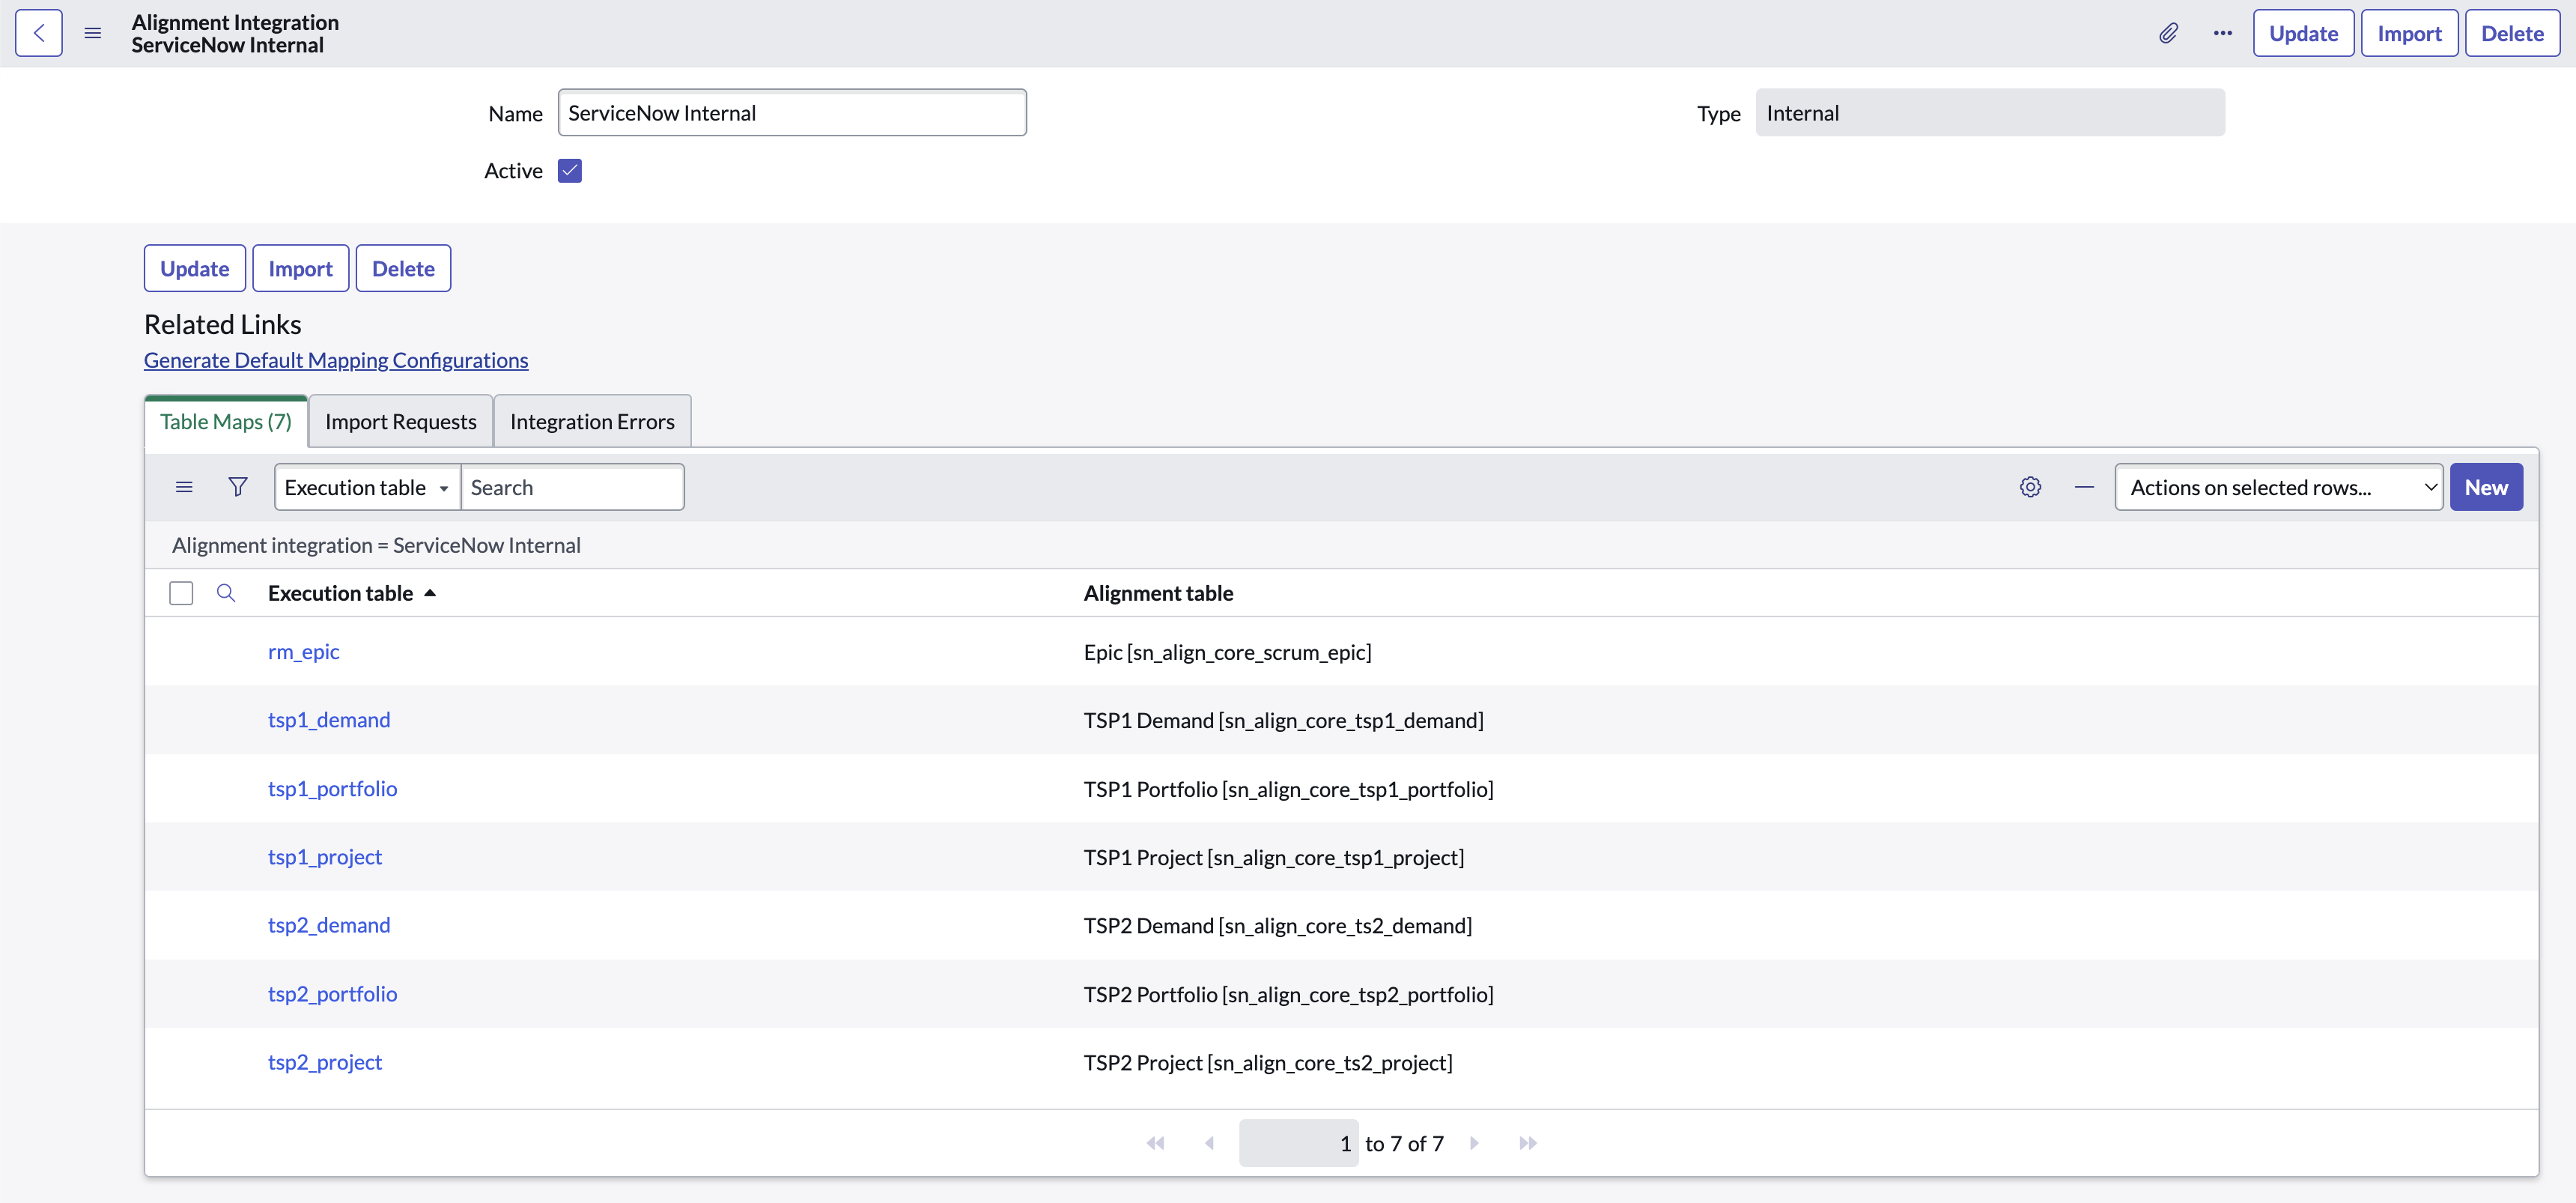Click the Import button in the header
Image resolution: width=2576 pixels, height=1203 pixels.
coord(2409,33)
